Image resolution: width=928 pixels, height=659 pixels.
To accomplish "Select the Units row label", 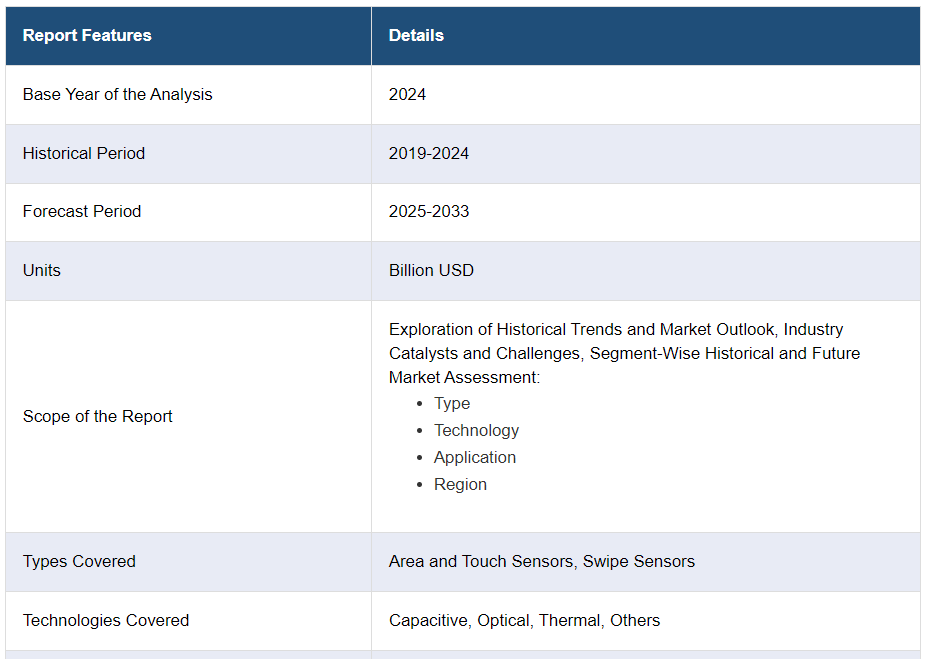I will pyautogui.click(x=42, y=271).
